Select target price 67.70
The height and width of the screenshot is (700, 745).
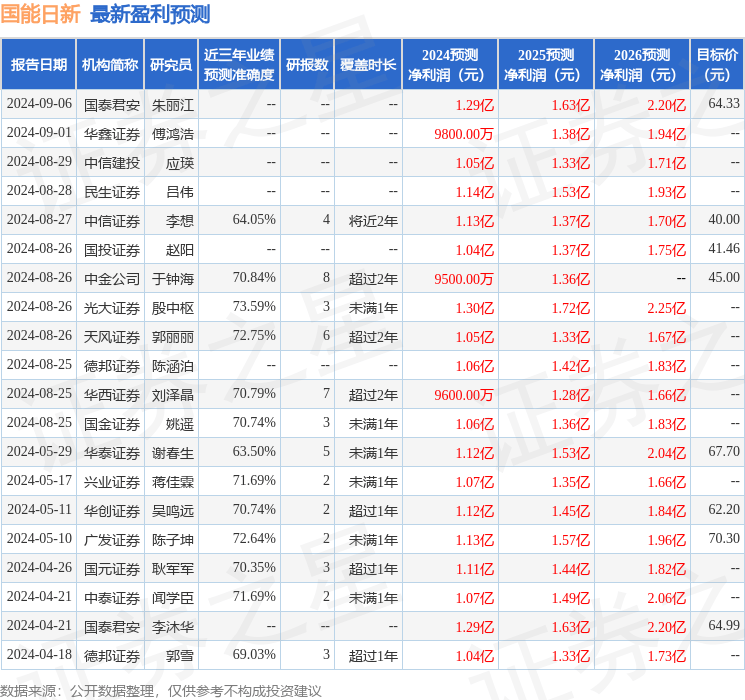(724, 451)
